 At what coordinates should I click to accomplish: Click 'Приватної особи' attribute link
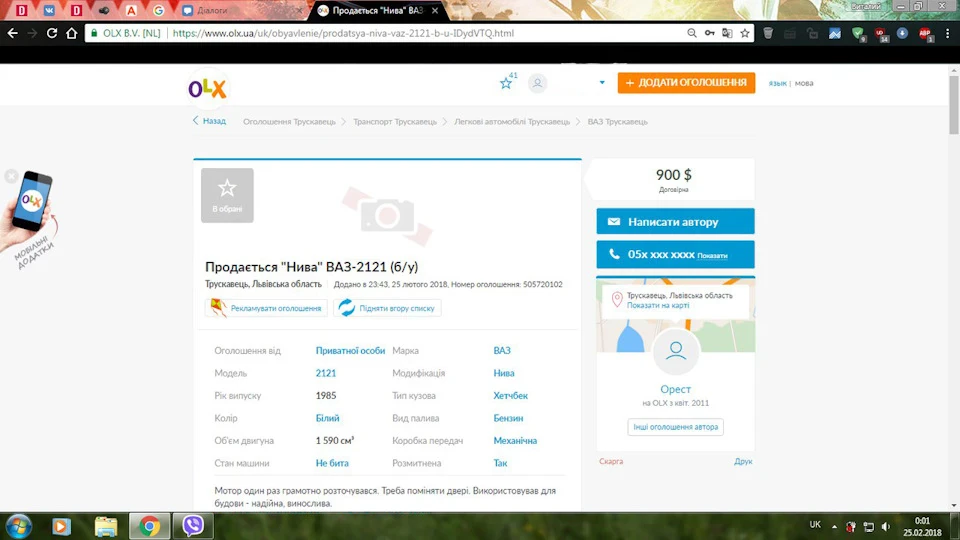(350, 351)
